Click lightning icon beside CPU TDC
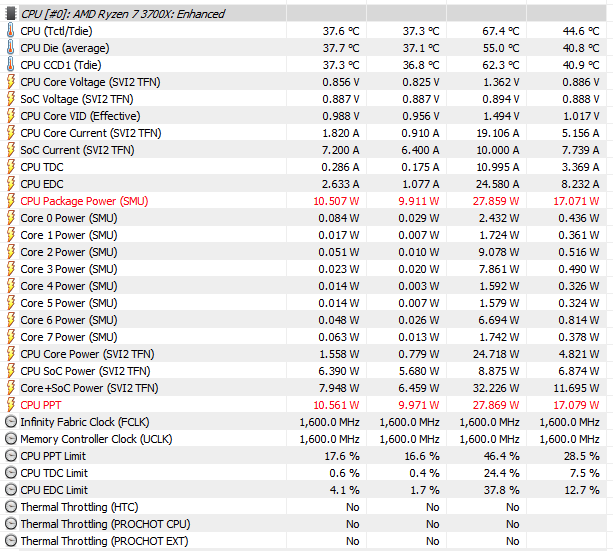 [x=11, y=167]
